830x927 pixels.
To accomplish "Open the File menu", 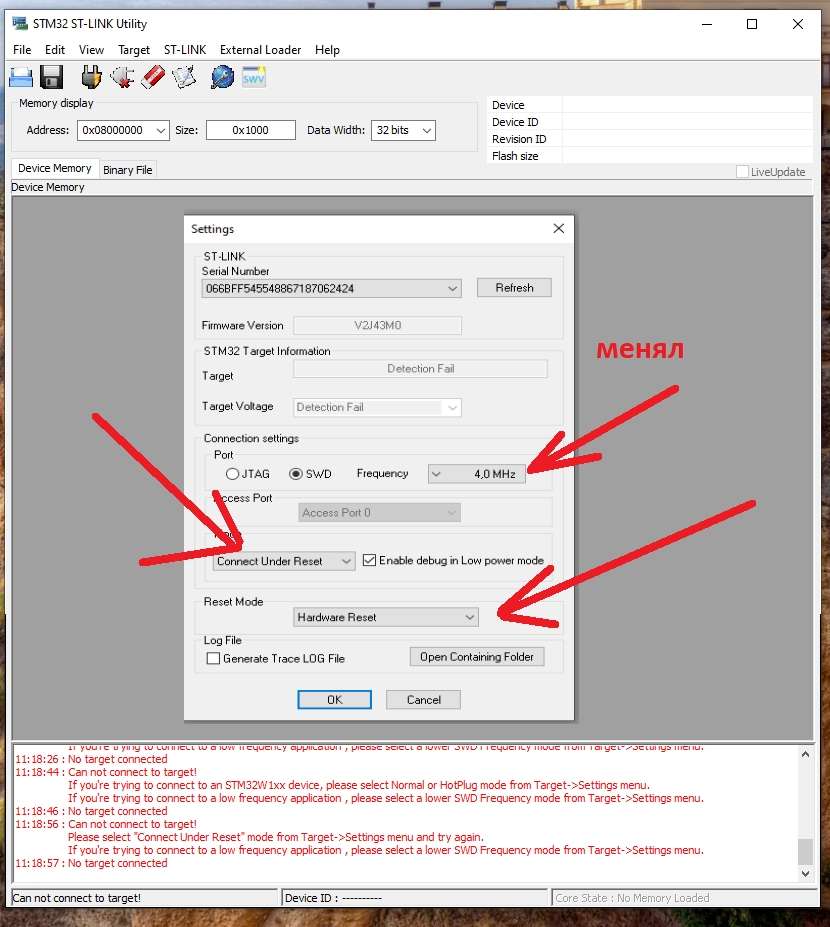I will (x=22, y=50).
